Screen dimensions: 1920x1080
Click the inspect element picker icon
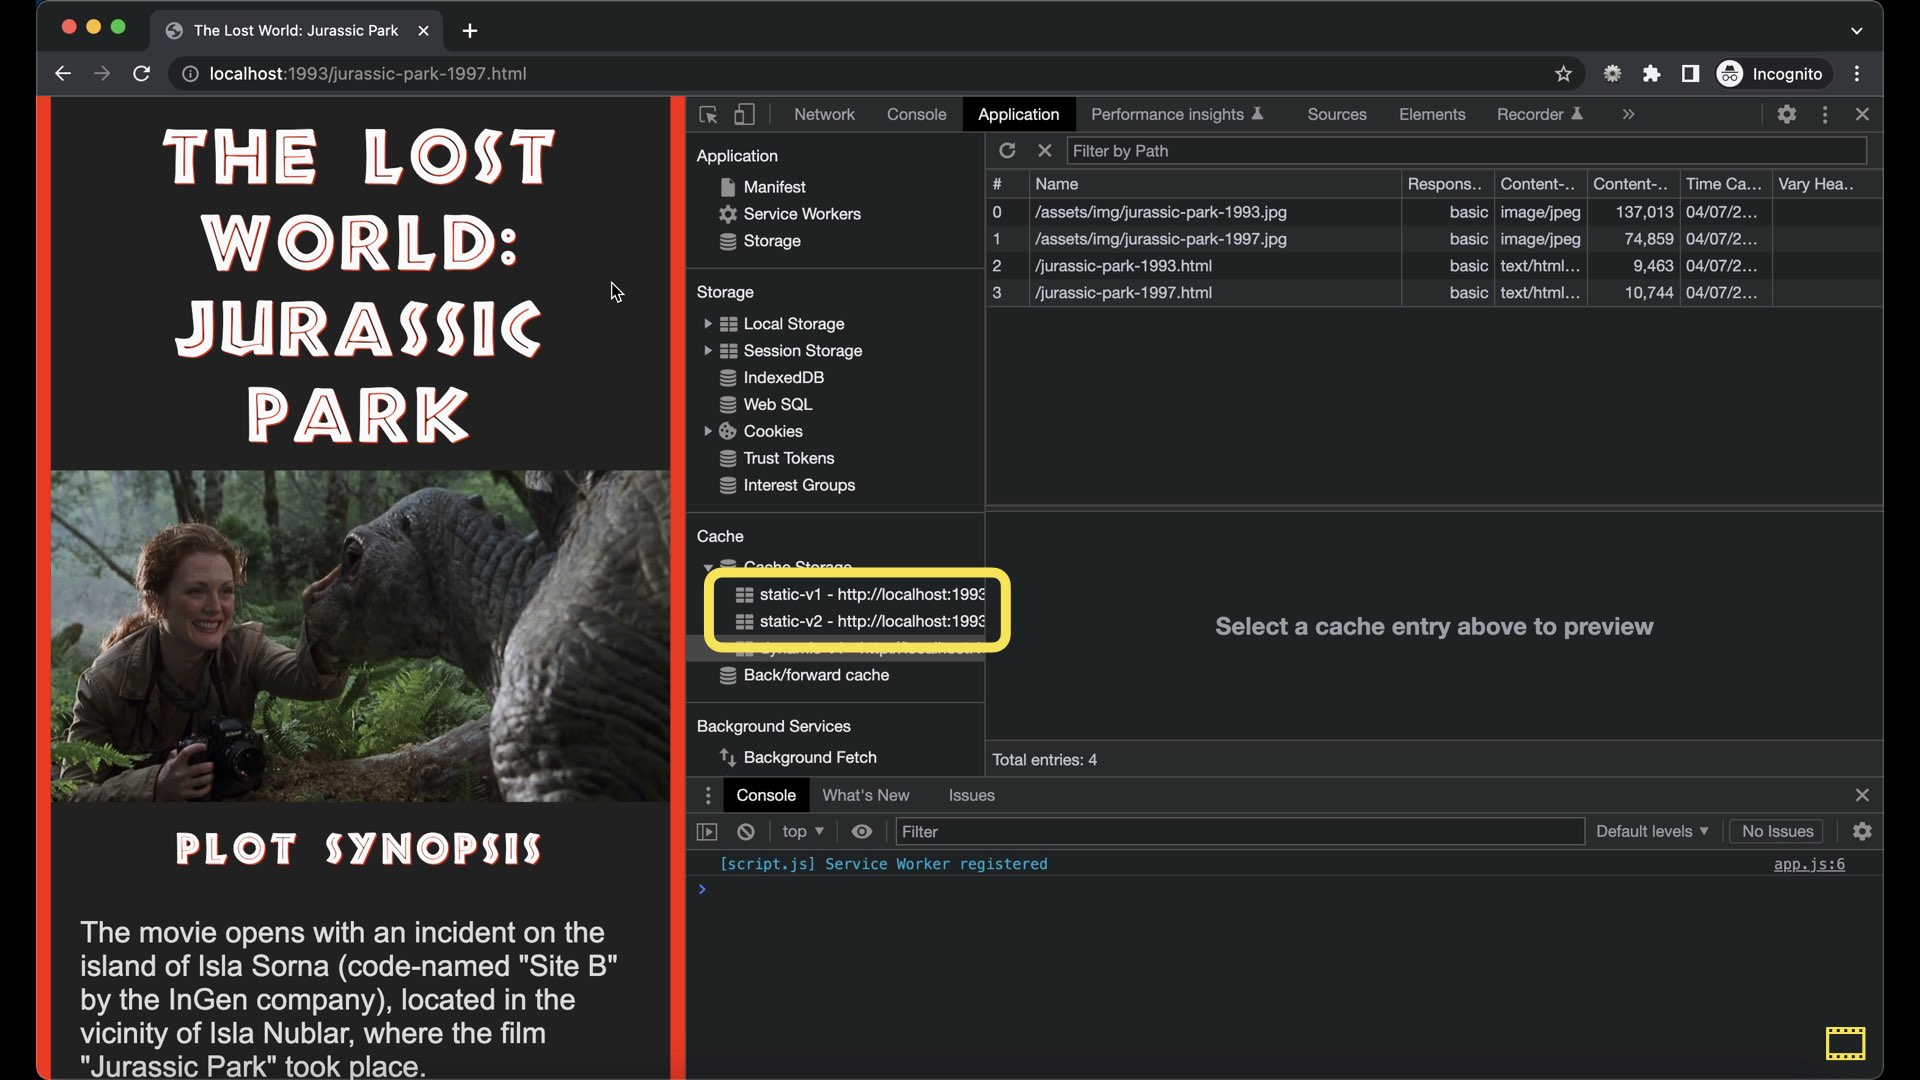tap(708, 115)
